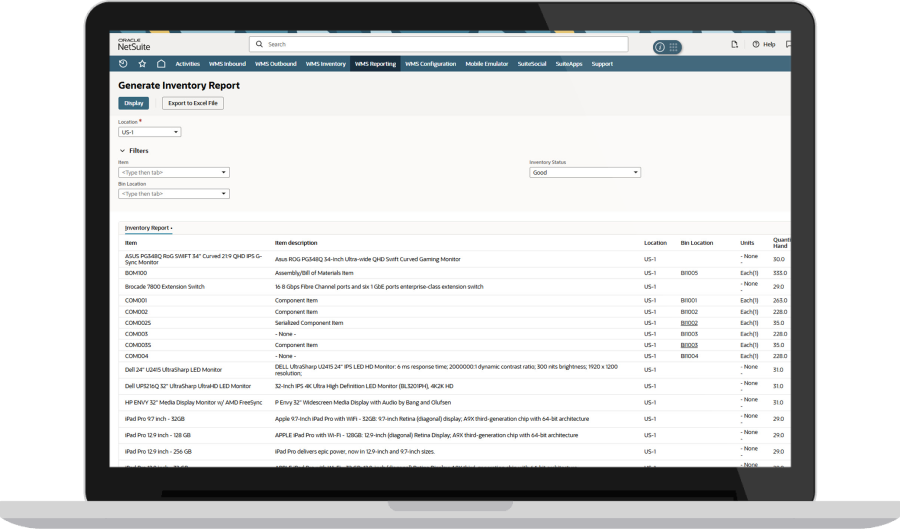The width and height of the screenshot is (900, 529).
Task: Go to the Home dashboard icon
Action: (x=161, y=64)
